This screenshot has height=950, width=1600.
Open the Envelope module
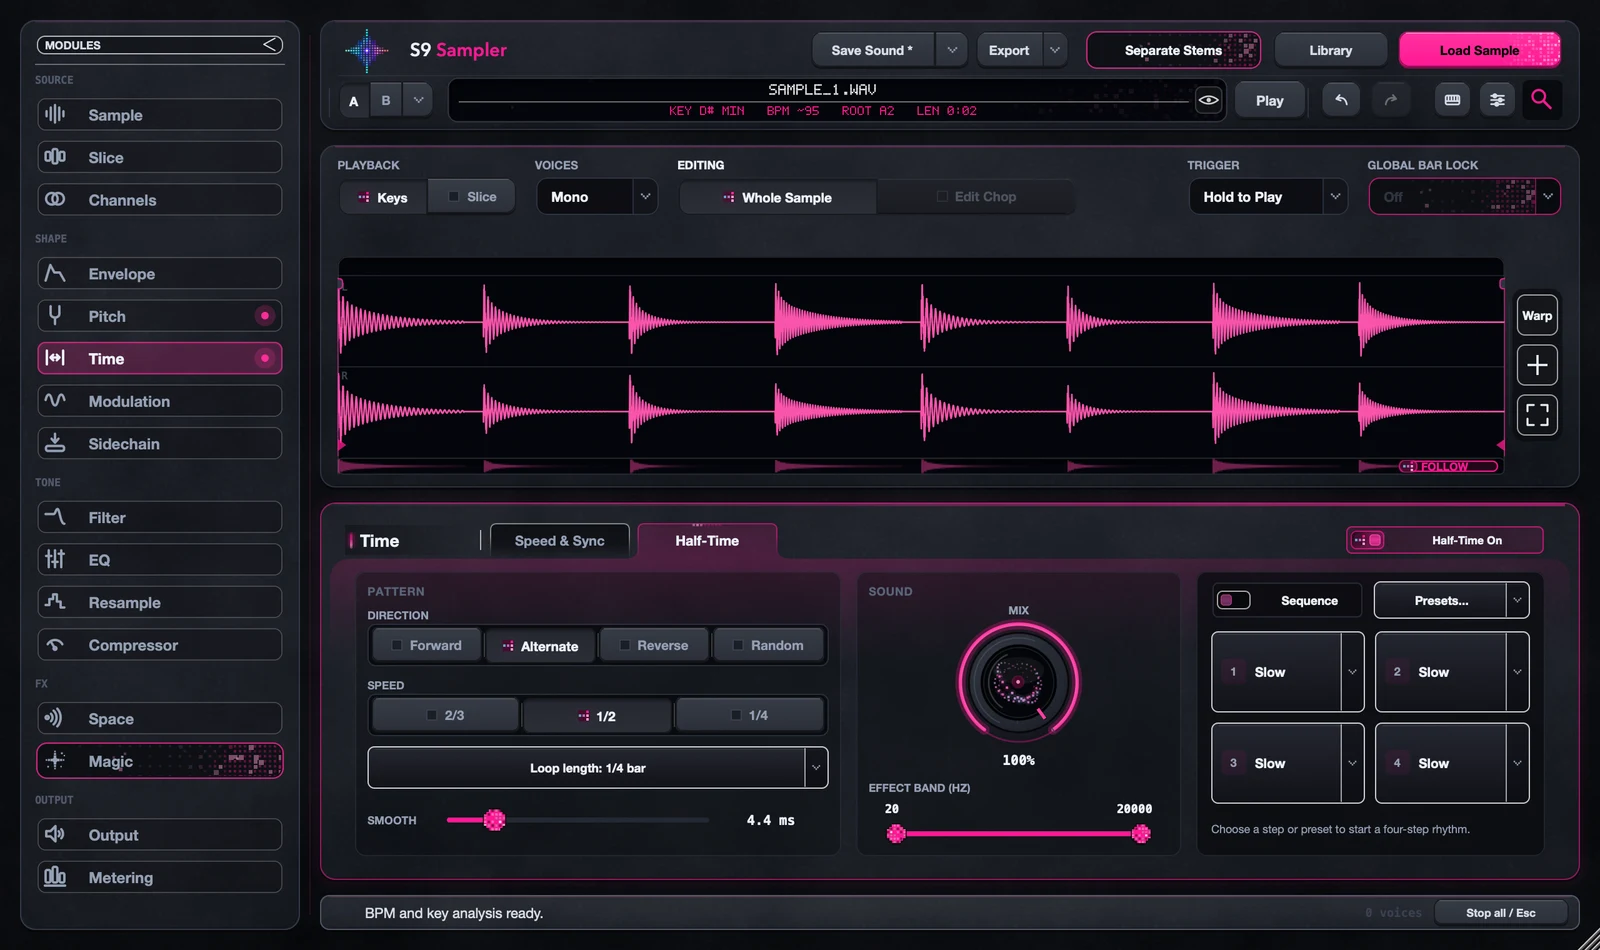pos(160,274)
